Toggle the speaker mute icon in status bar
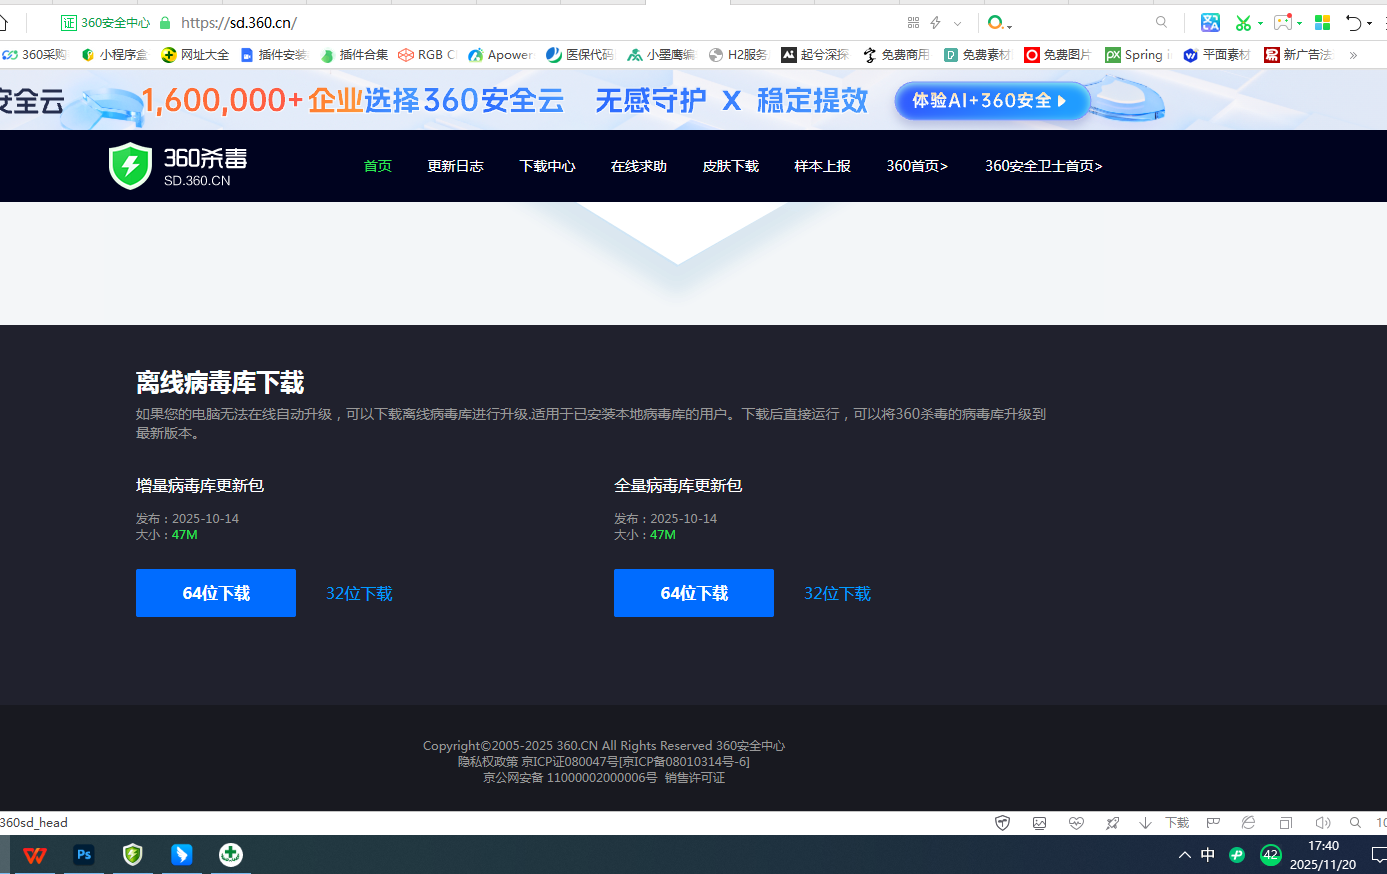1387x874 pixels. 1322,823
